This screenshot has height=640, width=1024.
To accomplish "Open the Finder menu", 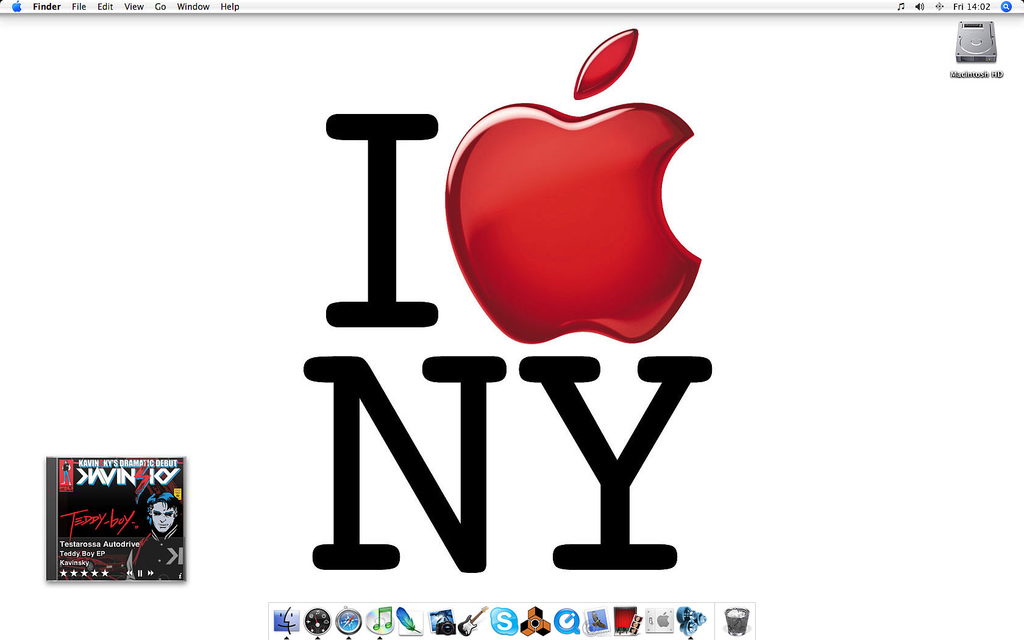I will [47, 7].
